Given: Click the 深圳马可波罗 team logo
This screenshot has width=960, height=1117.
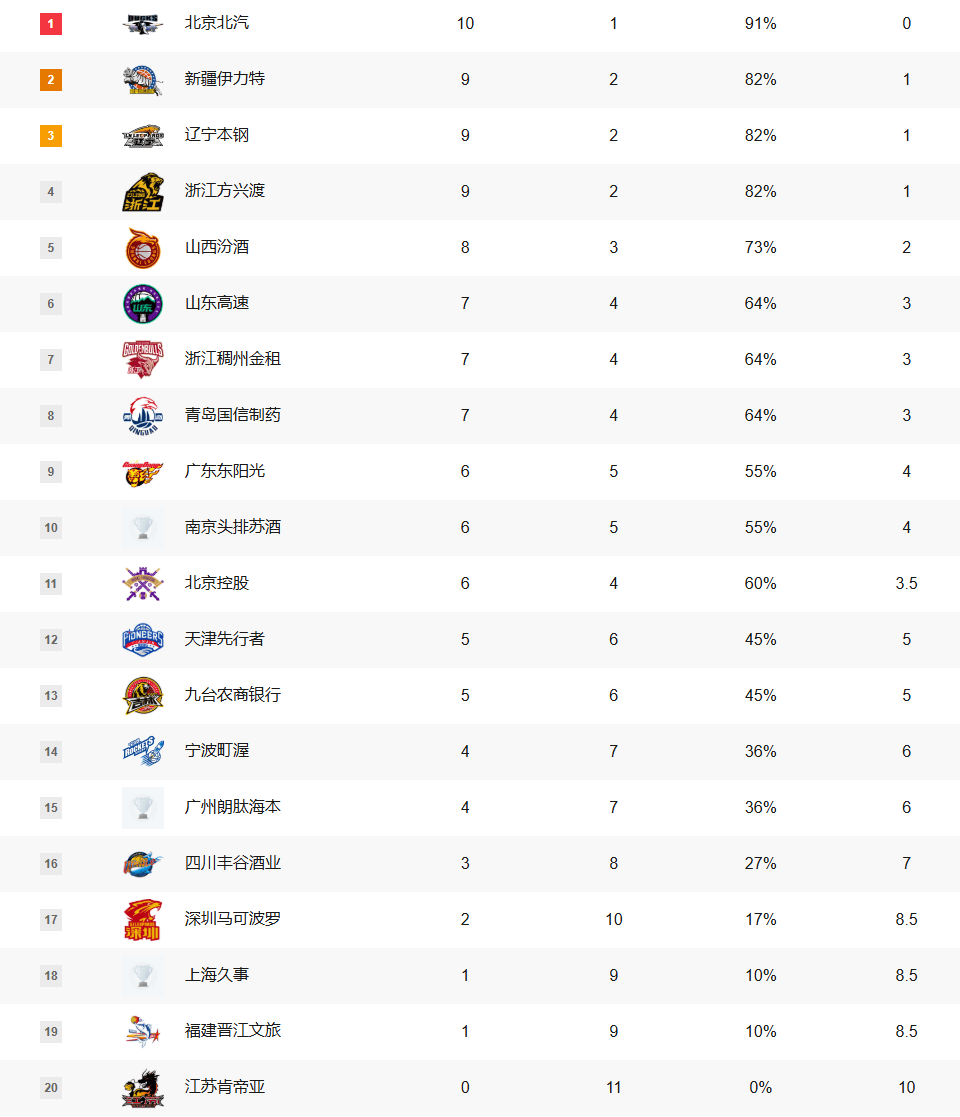Looking at the screenshot, I should pos(143,920).
